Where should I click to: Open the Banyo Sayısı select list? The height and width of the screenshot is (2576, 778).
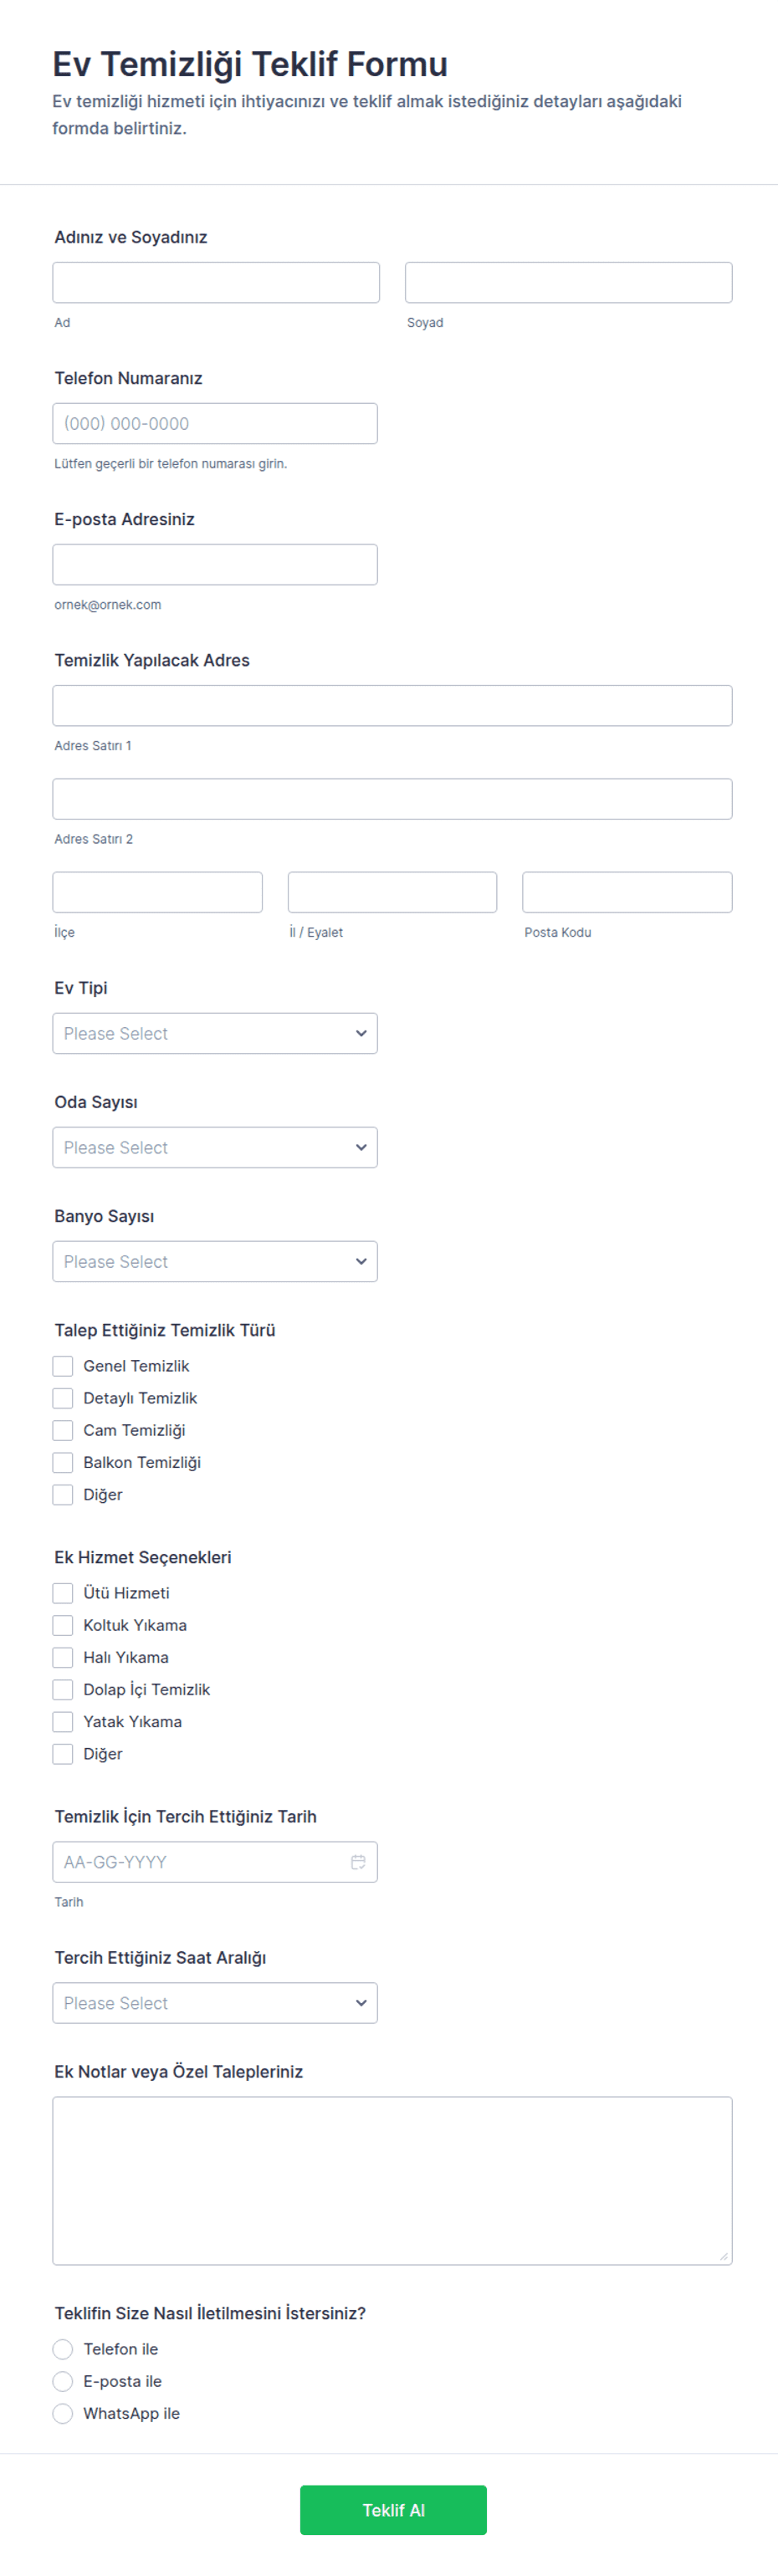pyautogui.click(x=215, y=1261)
